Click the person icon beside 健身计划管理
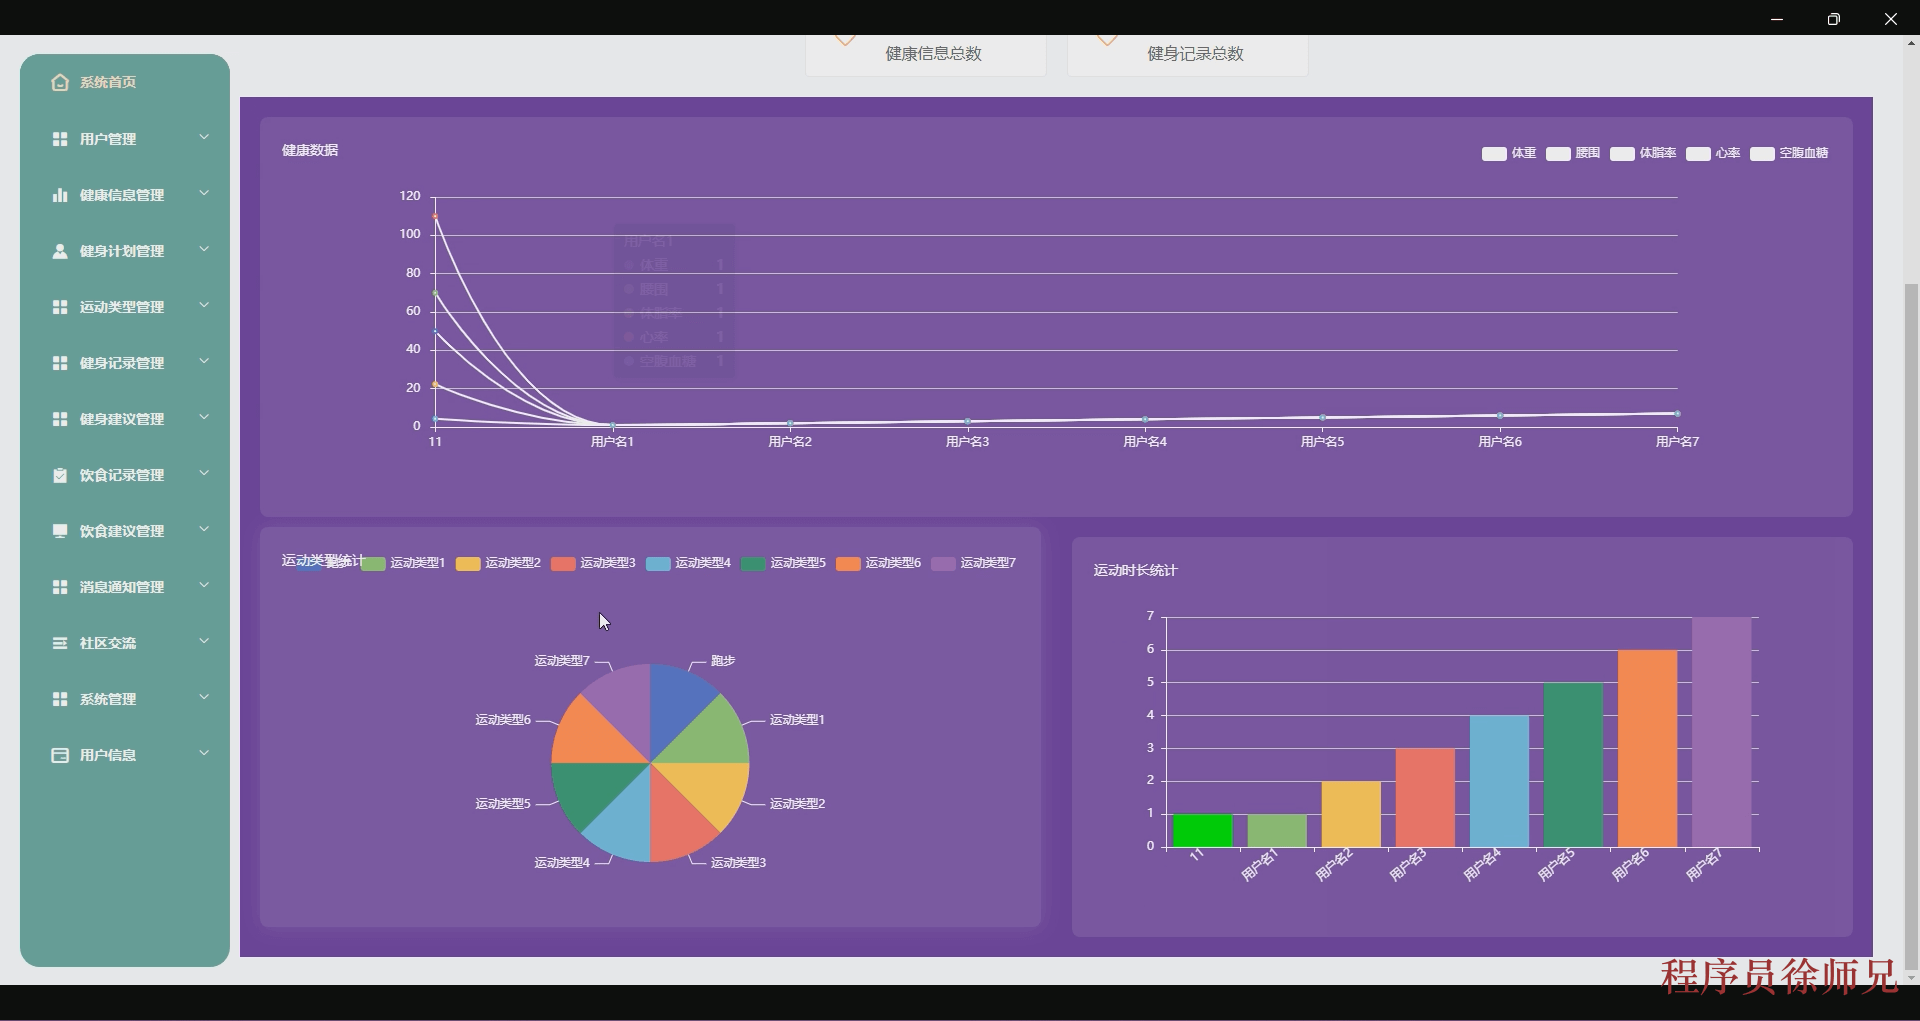Image resolution: width=1920 pixels, height=1021 pixels. tap(60, 251)
